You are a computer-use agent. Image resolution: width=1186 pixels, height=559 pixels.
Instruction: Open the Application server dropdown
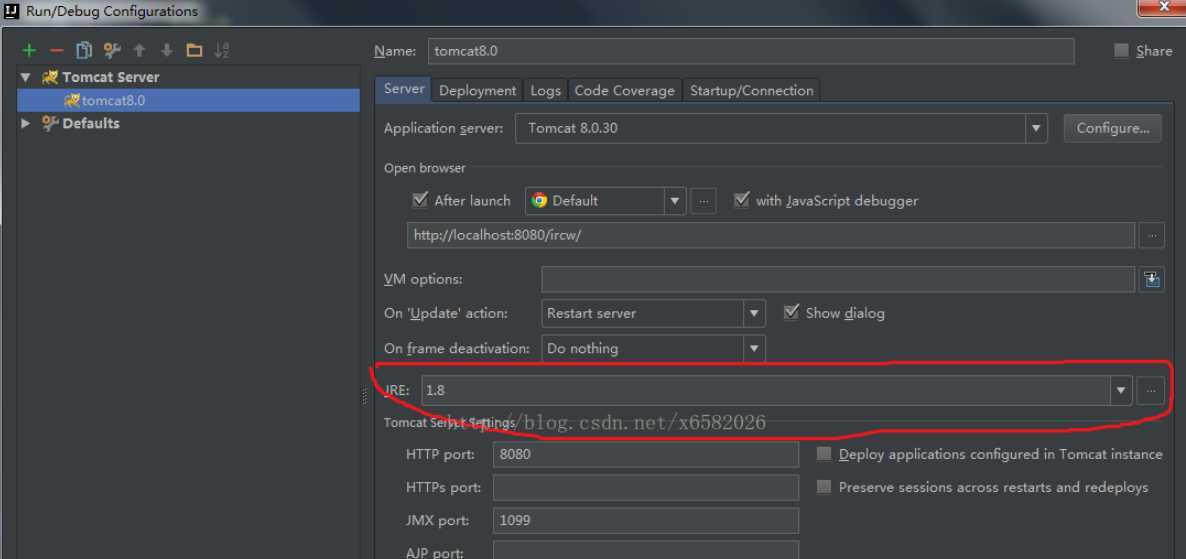(x=1036, y=129)
